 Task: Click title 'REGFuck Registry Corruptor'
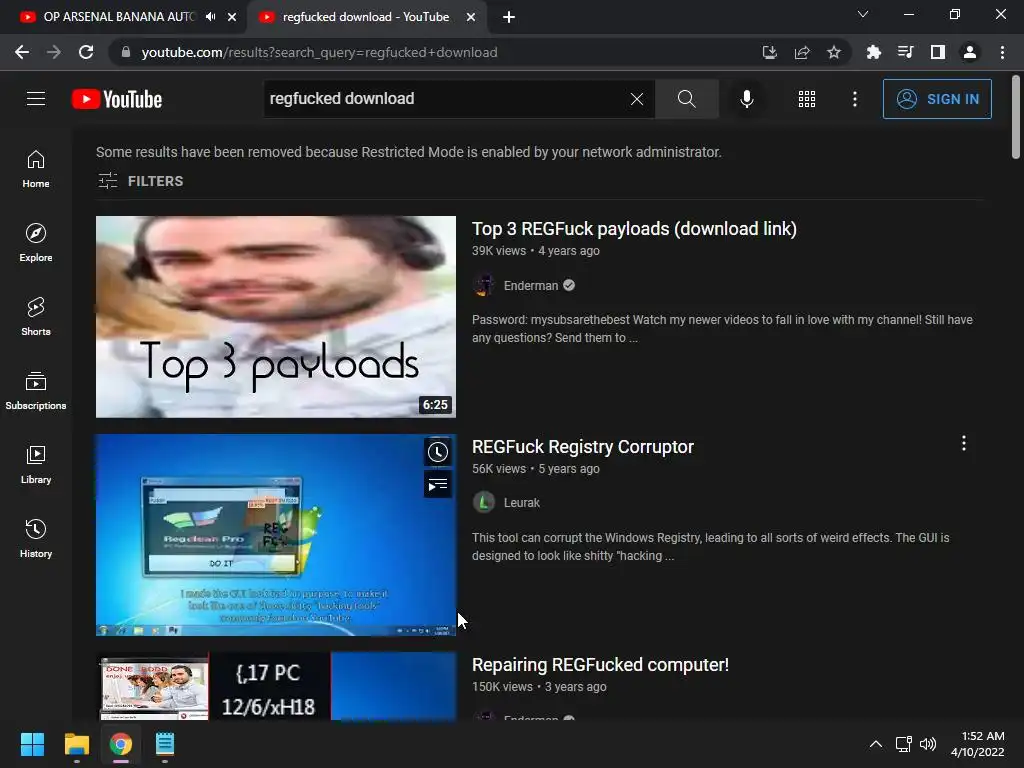coord(583,447)
